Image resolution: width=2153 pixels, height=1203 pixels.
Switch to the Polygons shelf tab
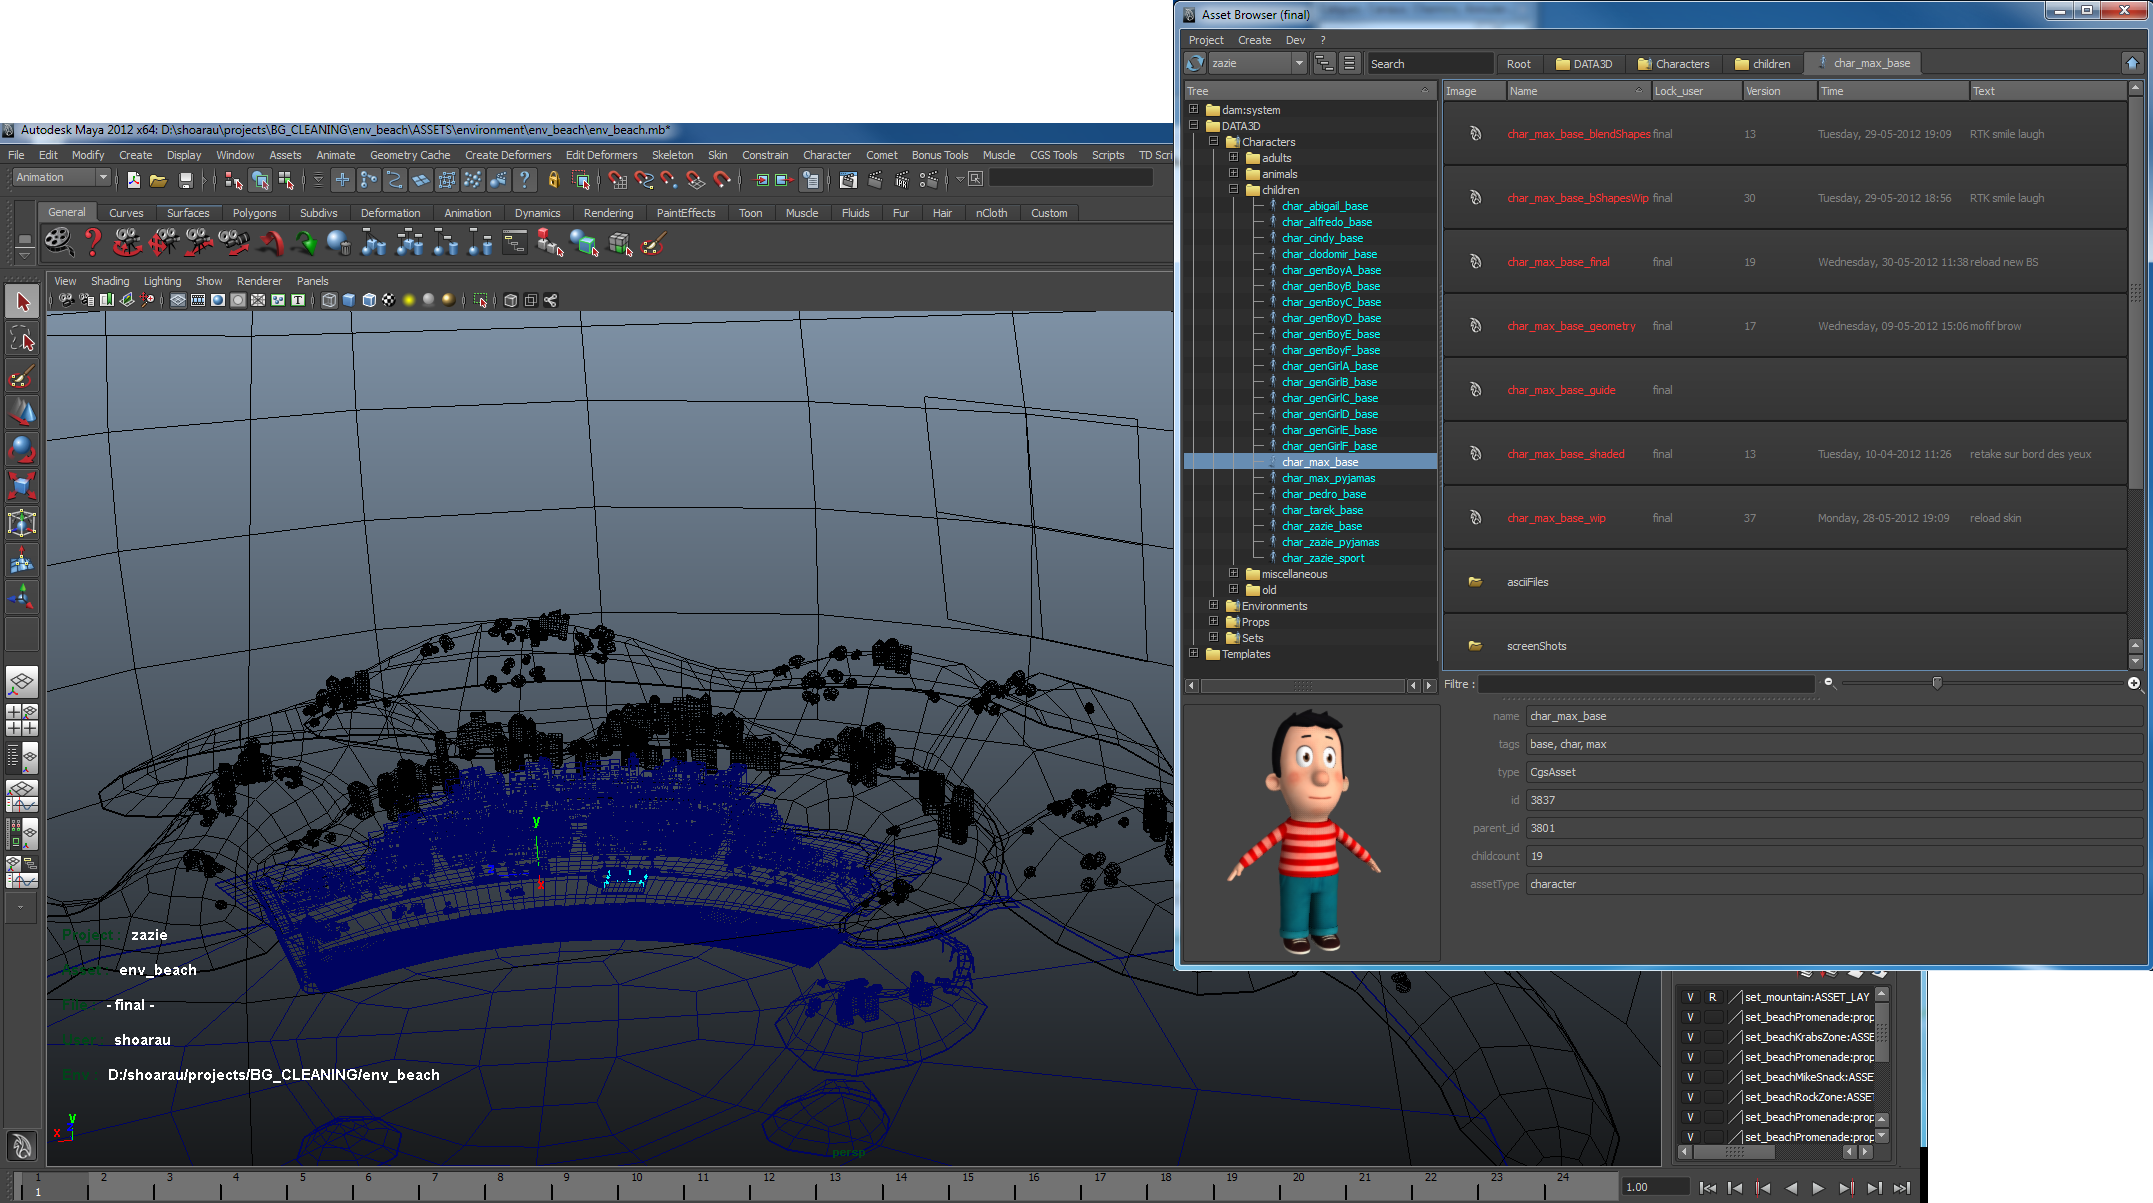tap(254, 213)
